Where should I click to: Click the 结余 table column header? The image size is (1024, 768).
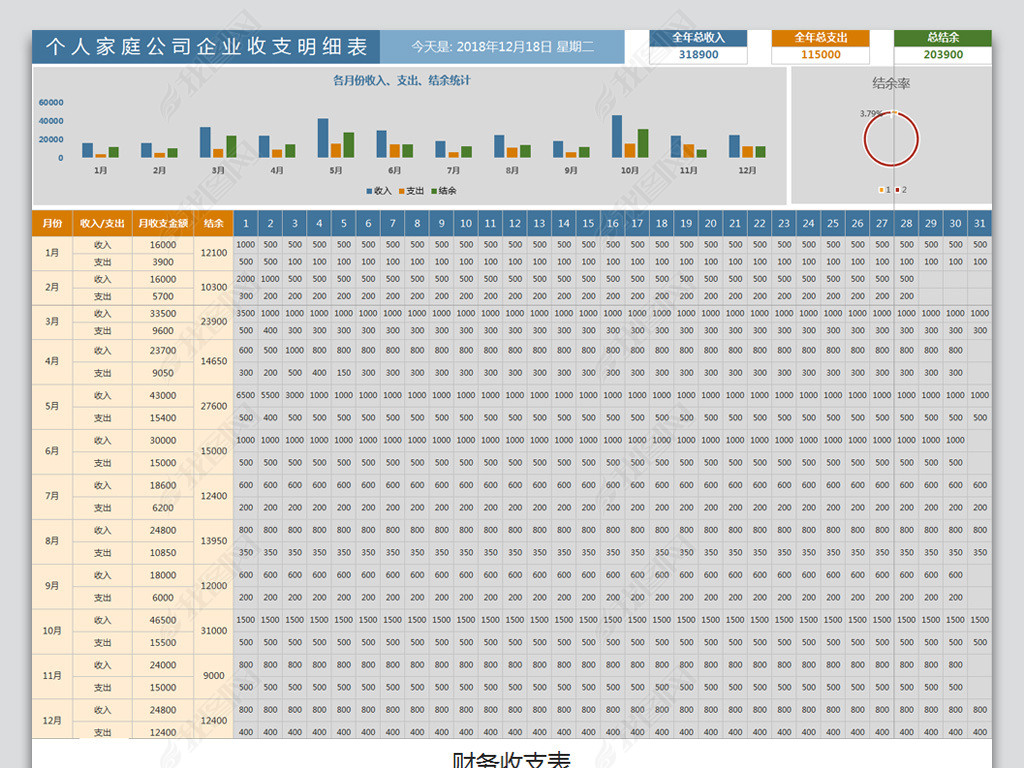213,223
